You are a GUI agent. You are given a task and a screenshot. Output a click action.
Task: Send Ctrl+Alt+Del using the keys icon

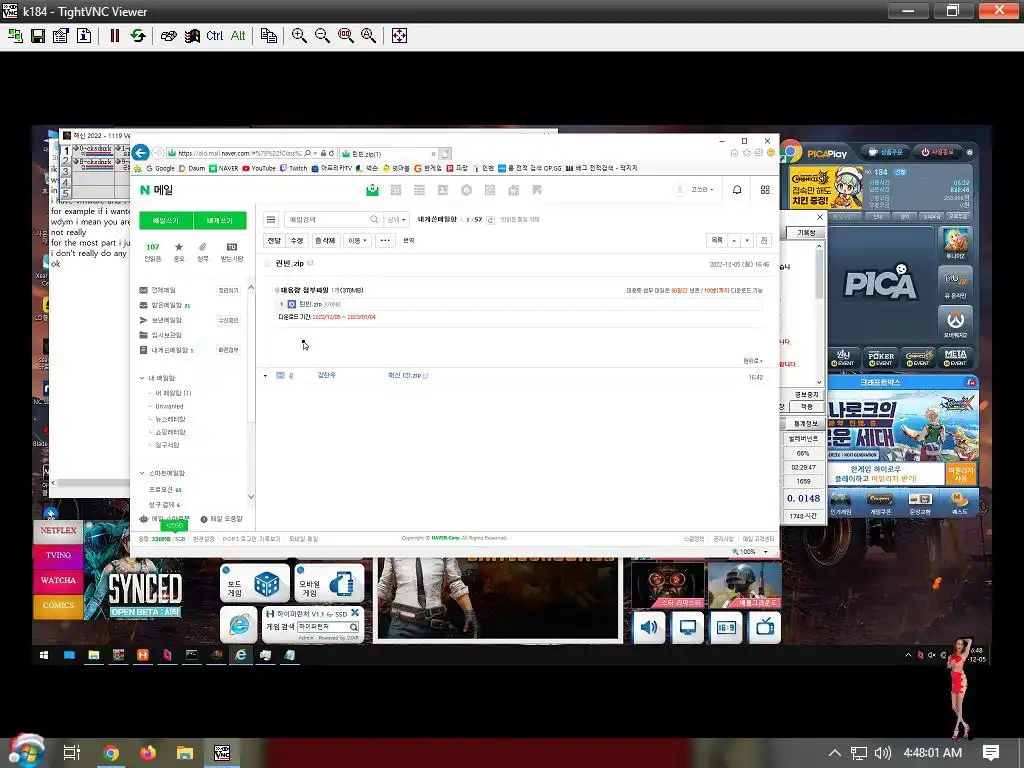pyautogui.click(x=168, y=36)
